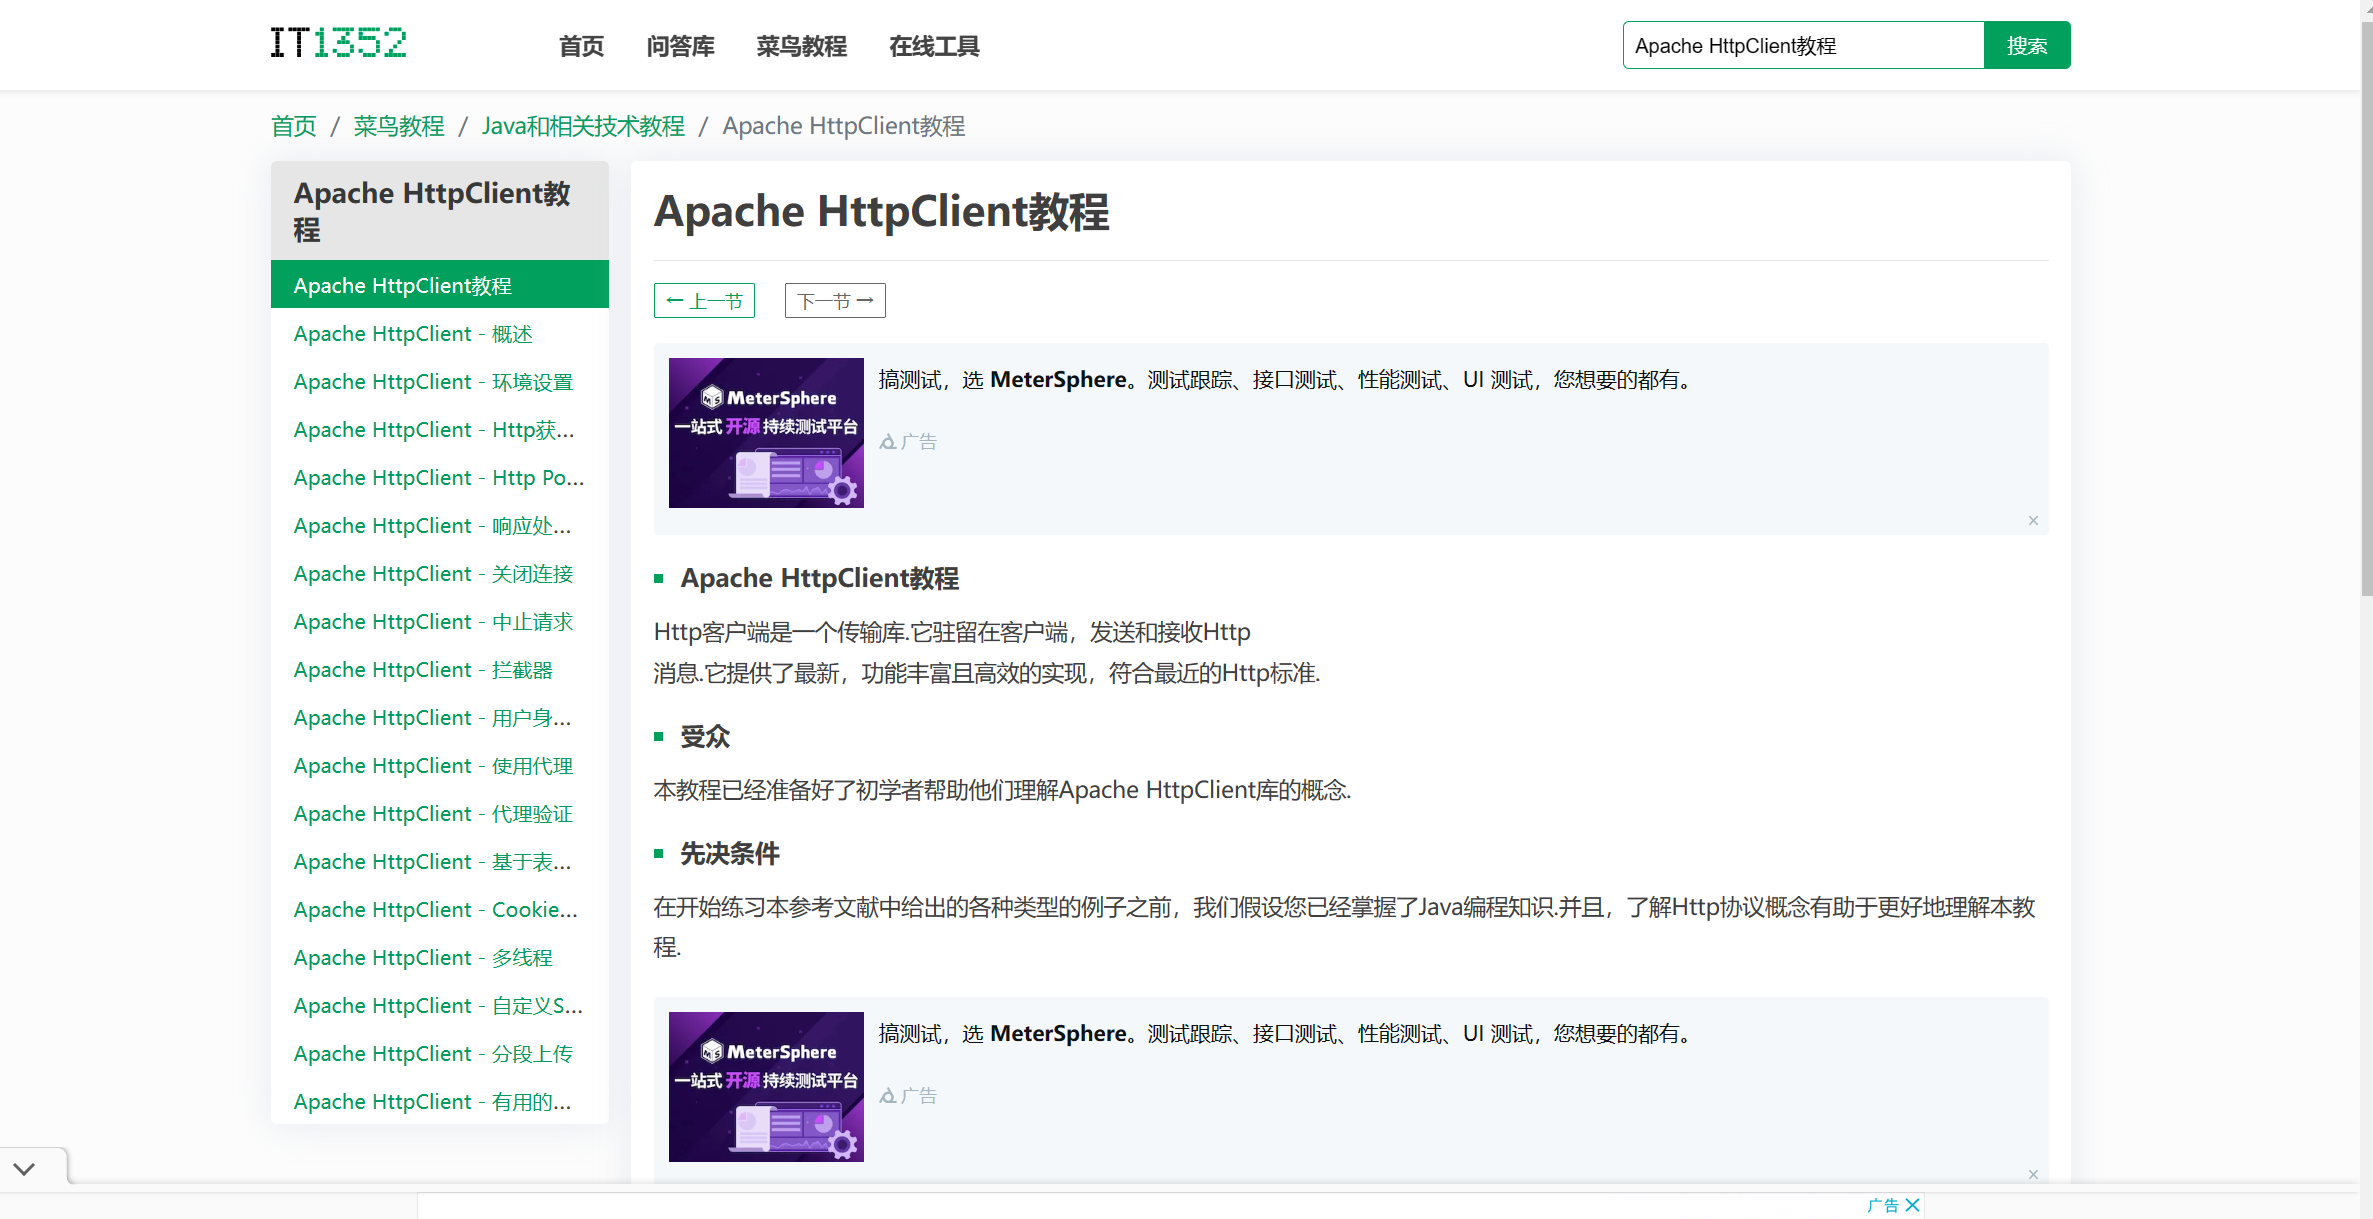This screenshot has width=2373, height=1219.
Task: Close the bottom advertisement bar
Action: coord(1912,1205)
